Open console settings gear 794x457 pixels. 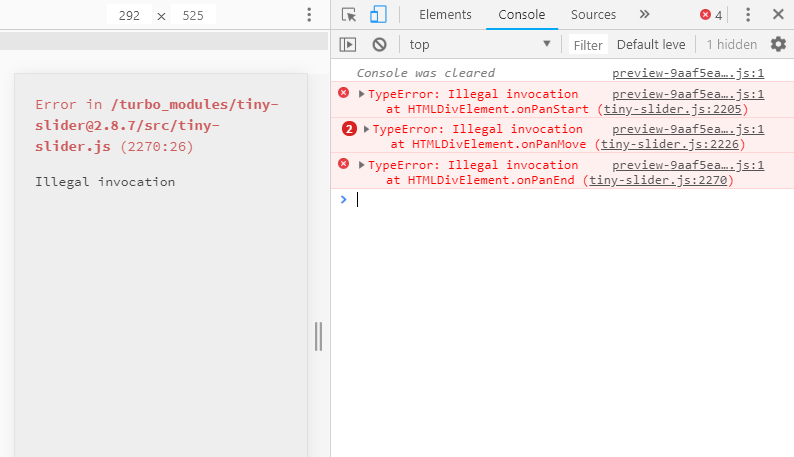coord(778,45)
